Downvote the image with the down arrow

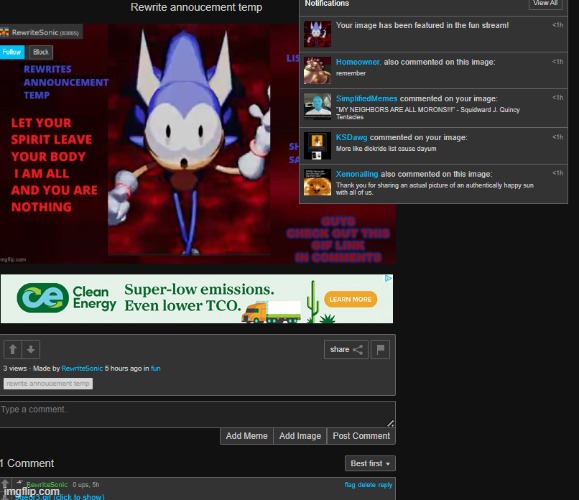coord(31,349)
